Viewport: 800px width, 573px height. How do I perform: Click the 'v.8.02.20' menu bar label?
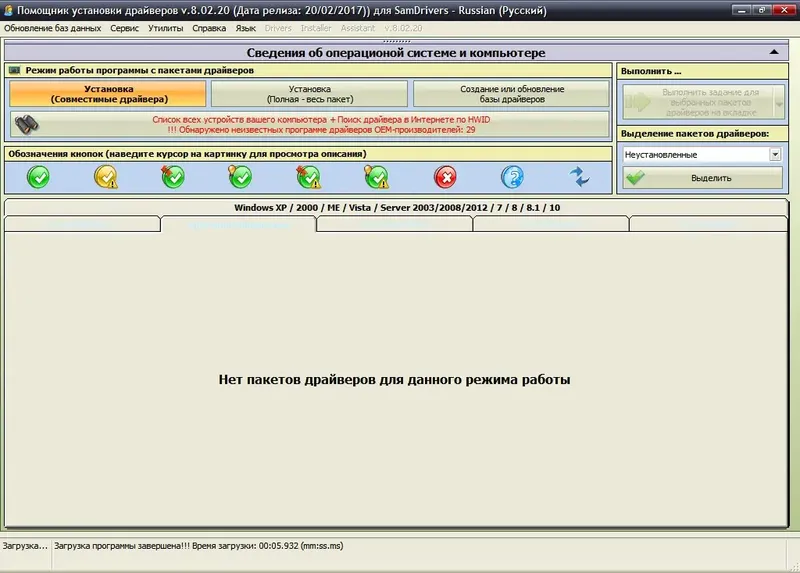(x=403, y=28)
